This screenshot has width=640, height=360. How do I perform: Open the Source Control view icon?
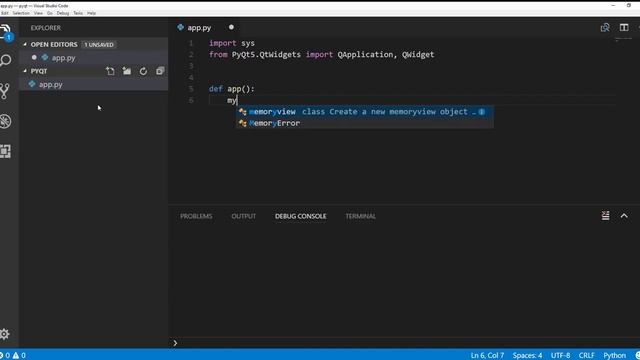[5, 91]
